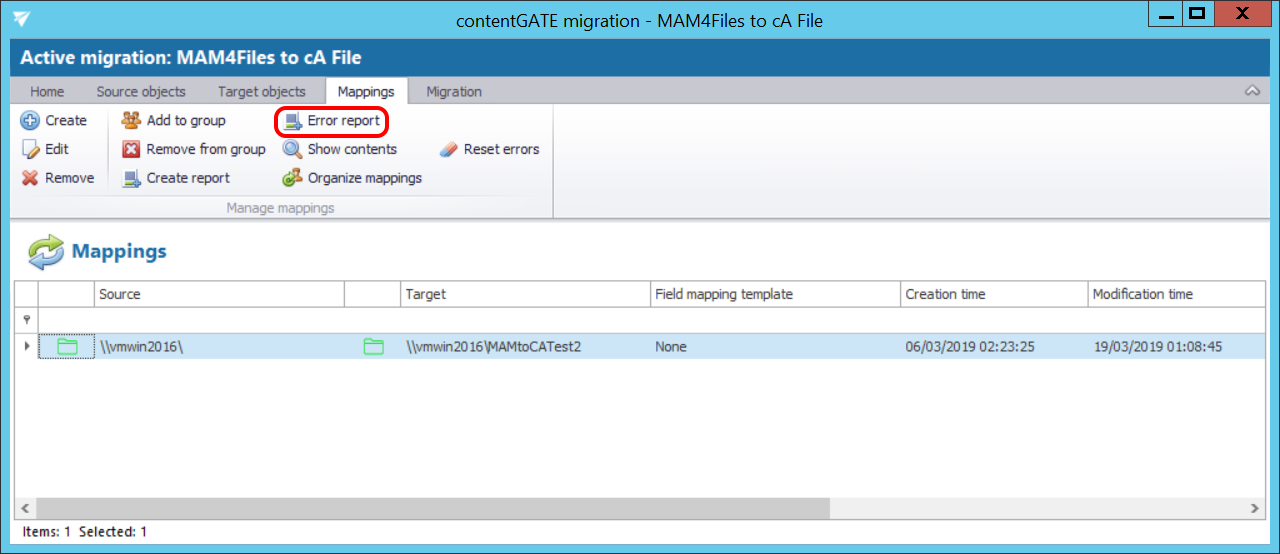The height and width of the screenshot is (554, 1280).
Task: Expand the \\vmwin2016\ row arrow
Action: click(27, 346)
